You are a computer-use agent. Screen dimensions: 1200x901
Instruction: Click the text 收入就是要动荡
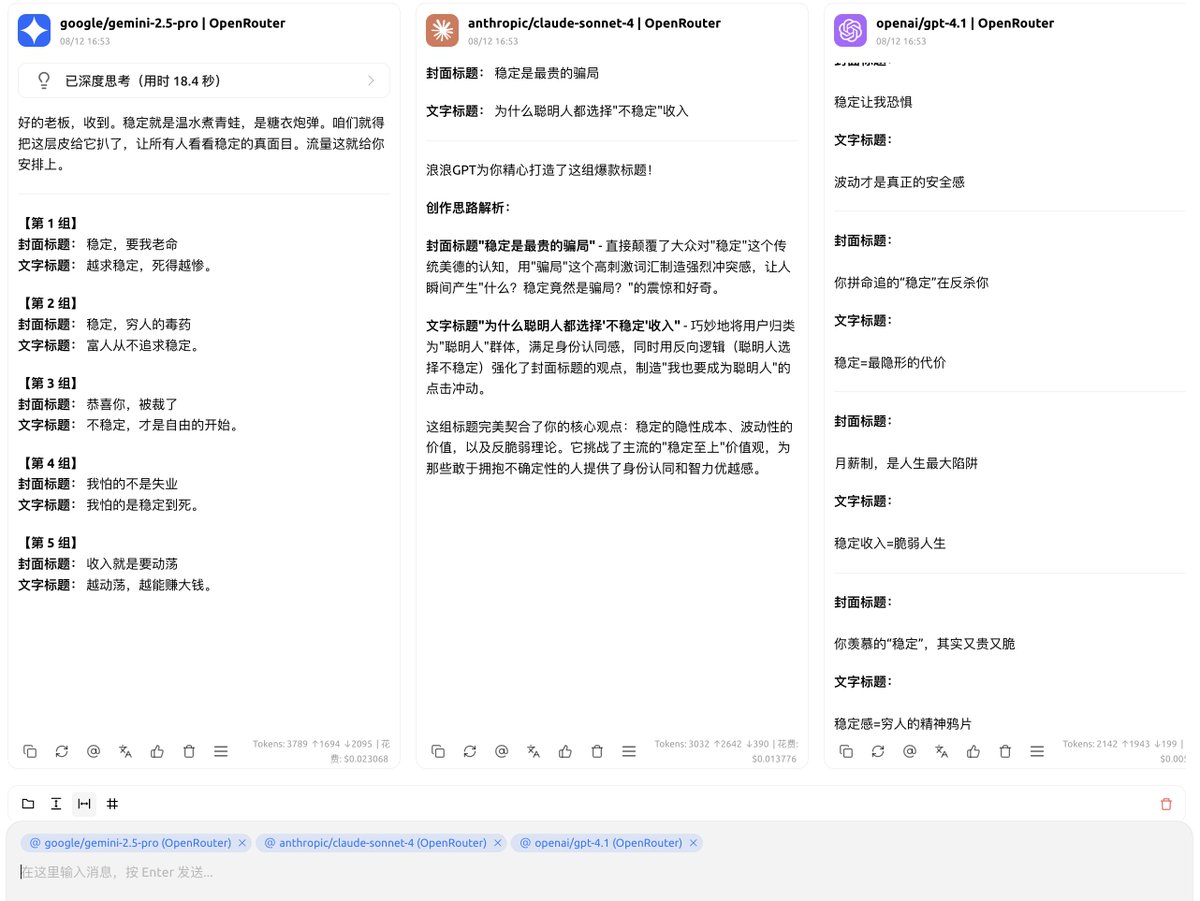(x=132, y=564)
